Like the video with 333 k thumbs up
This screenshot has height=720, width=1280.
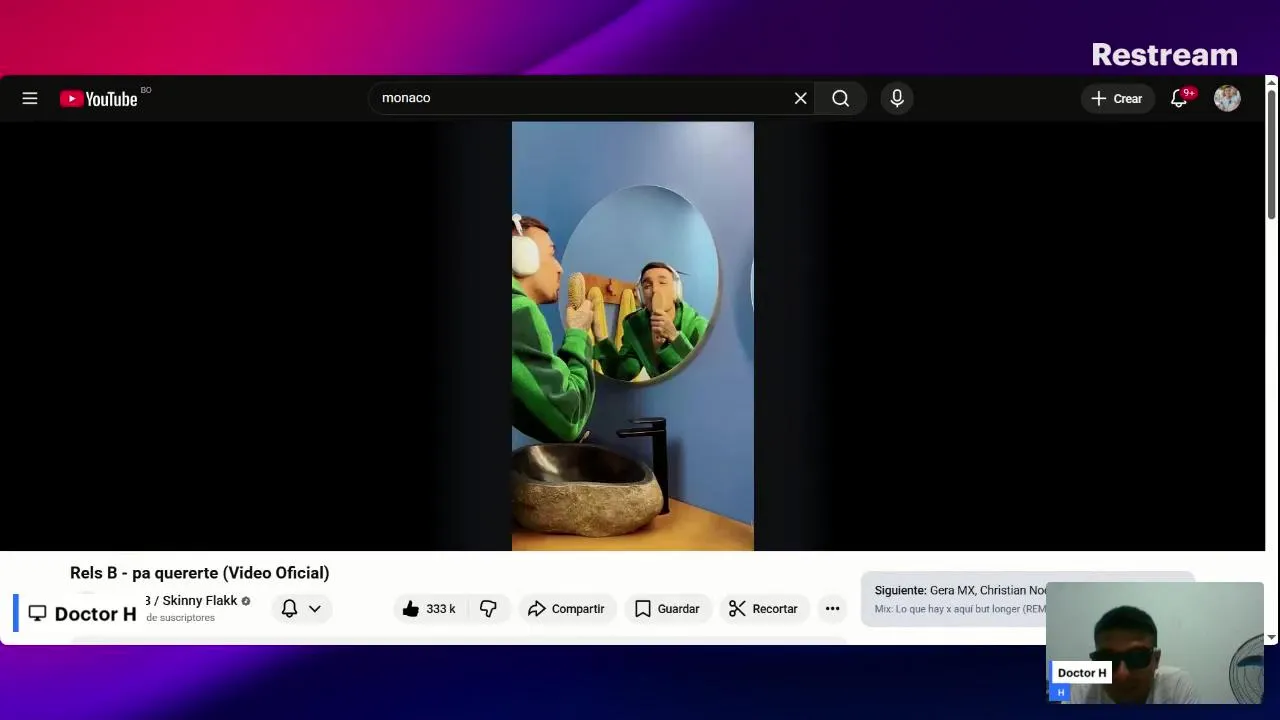429,608
